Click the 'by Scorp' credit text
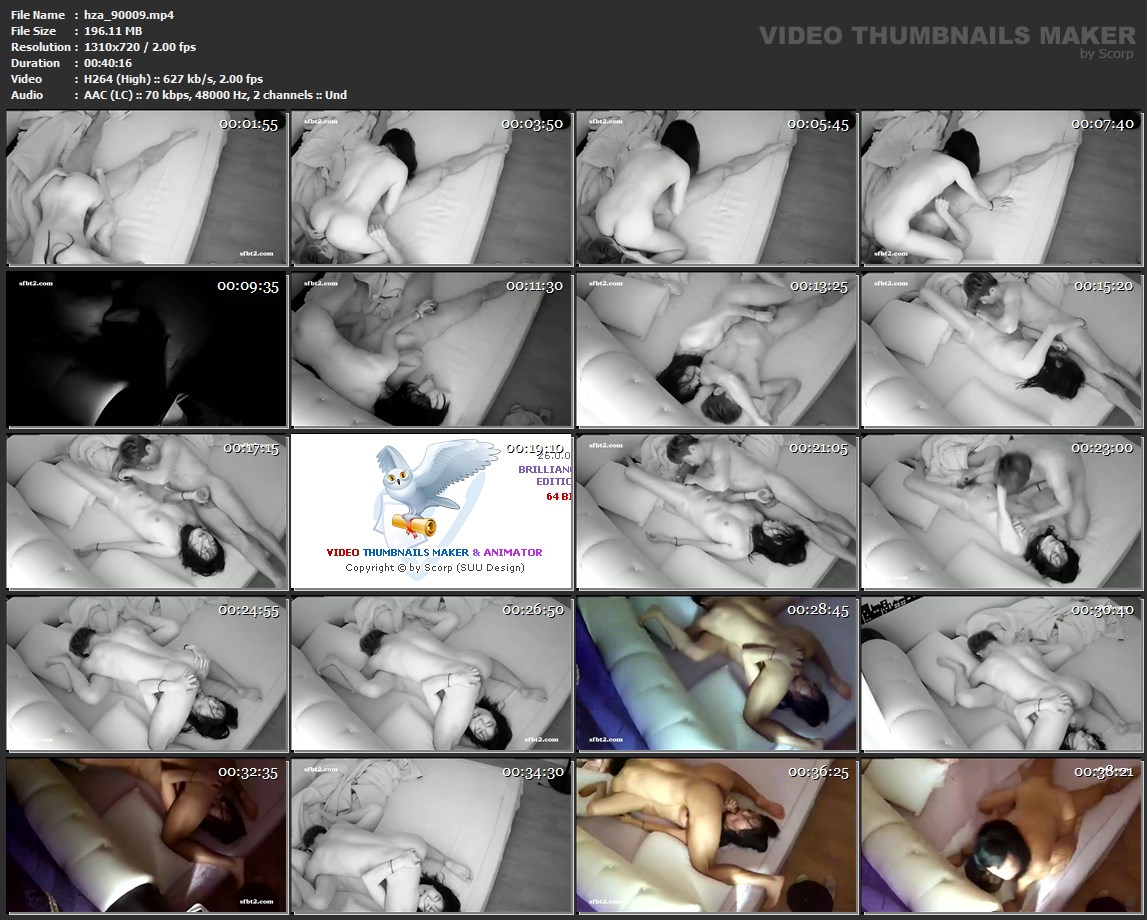Screen dimensions: 1147x920 pyautogui.click(x=1106, y=53)
